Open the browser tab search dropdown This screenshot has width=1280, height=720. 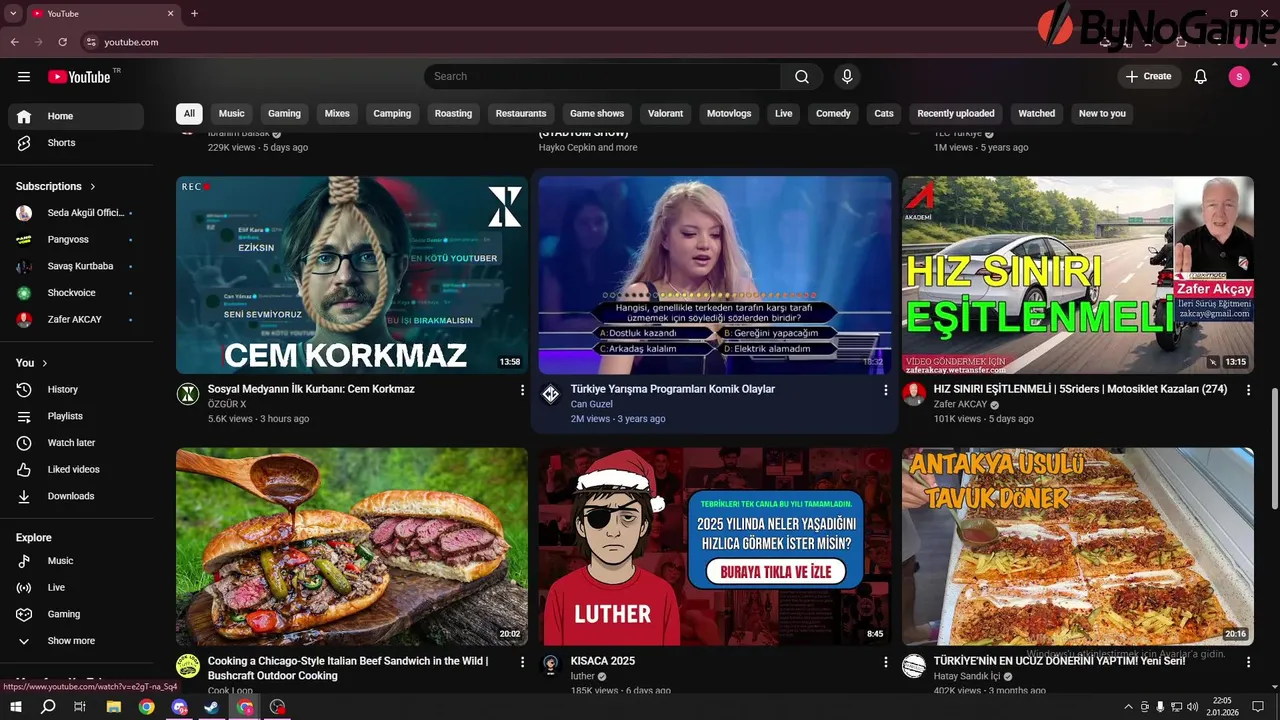[13, 14]
